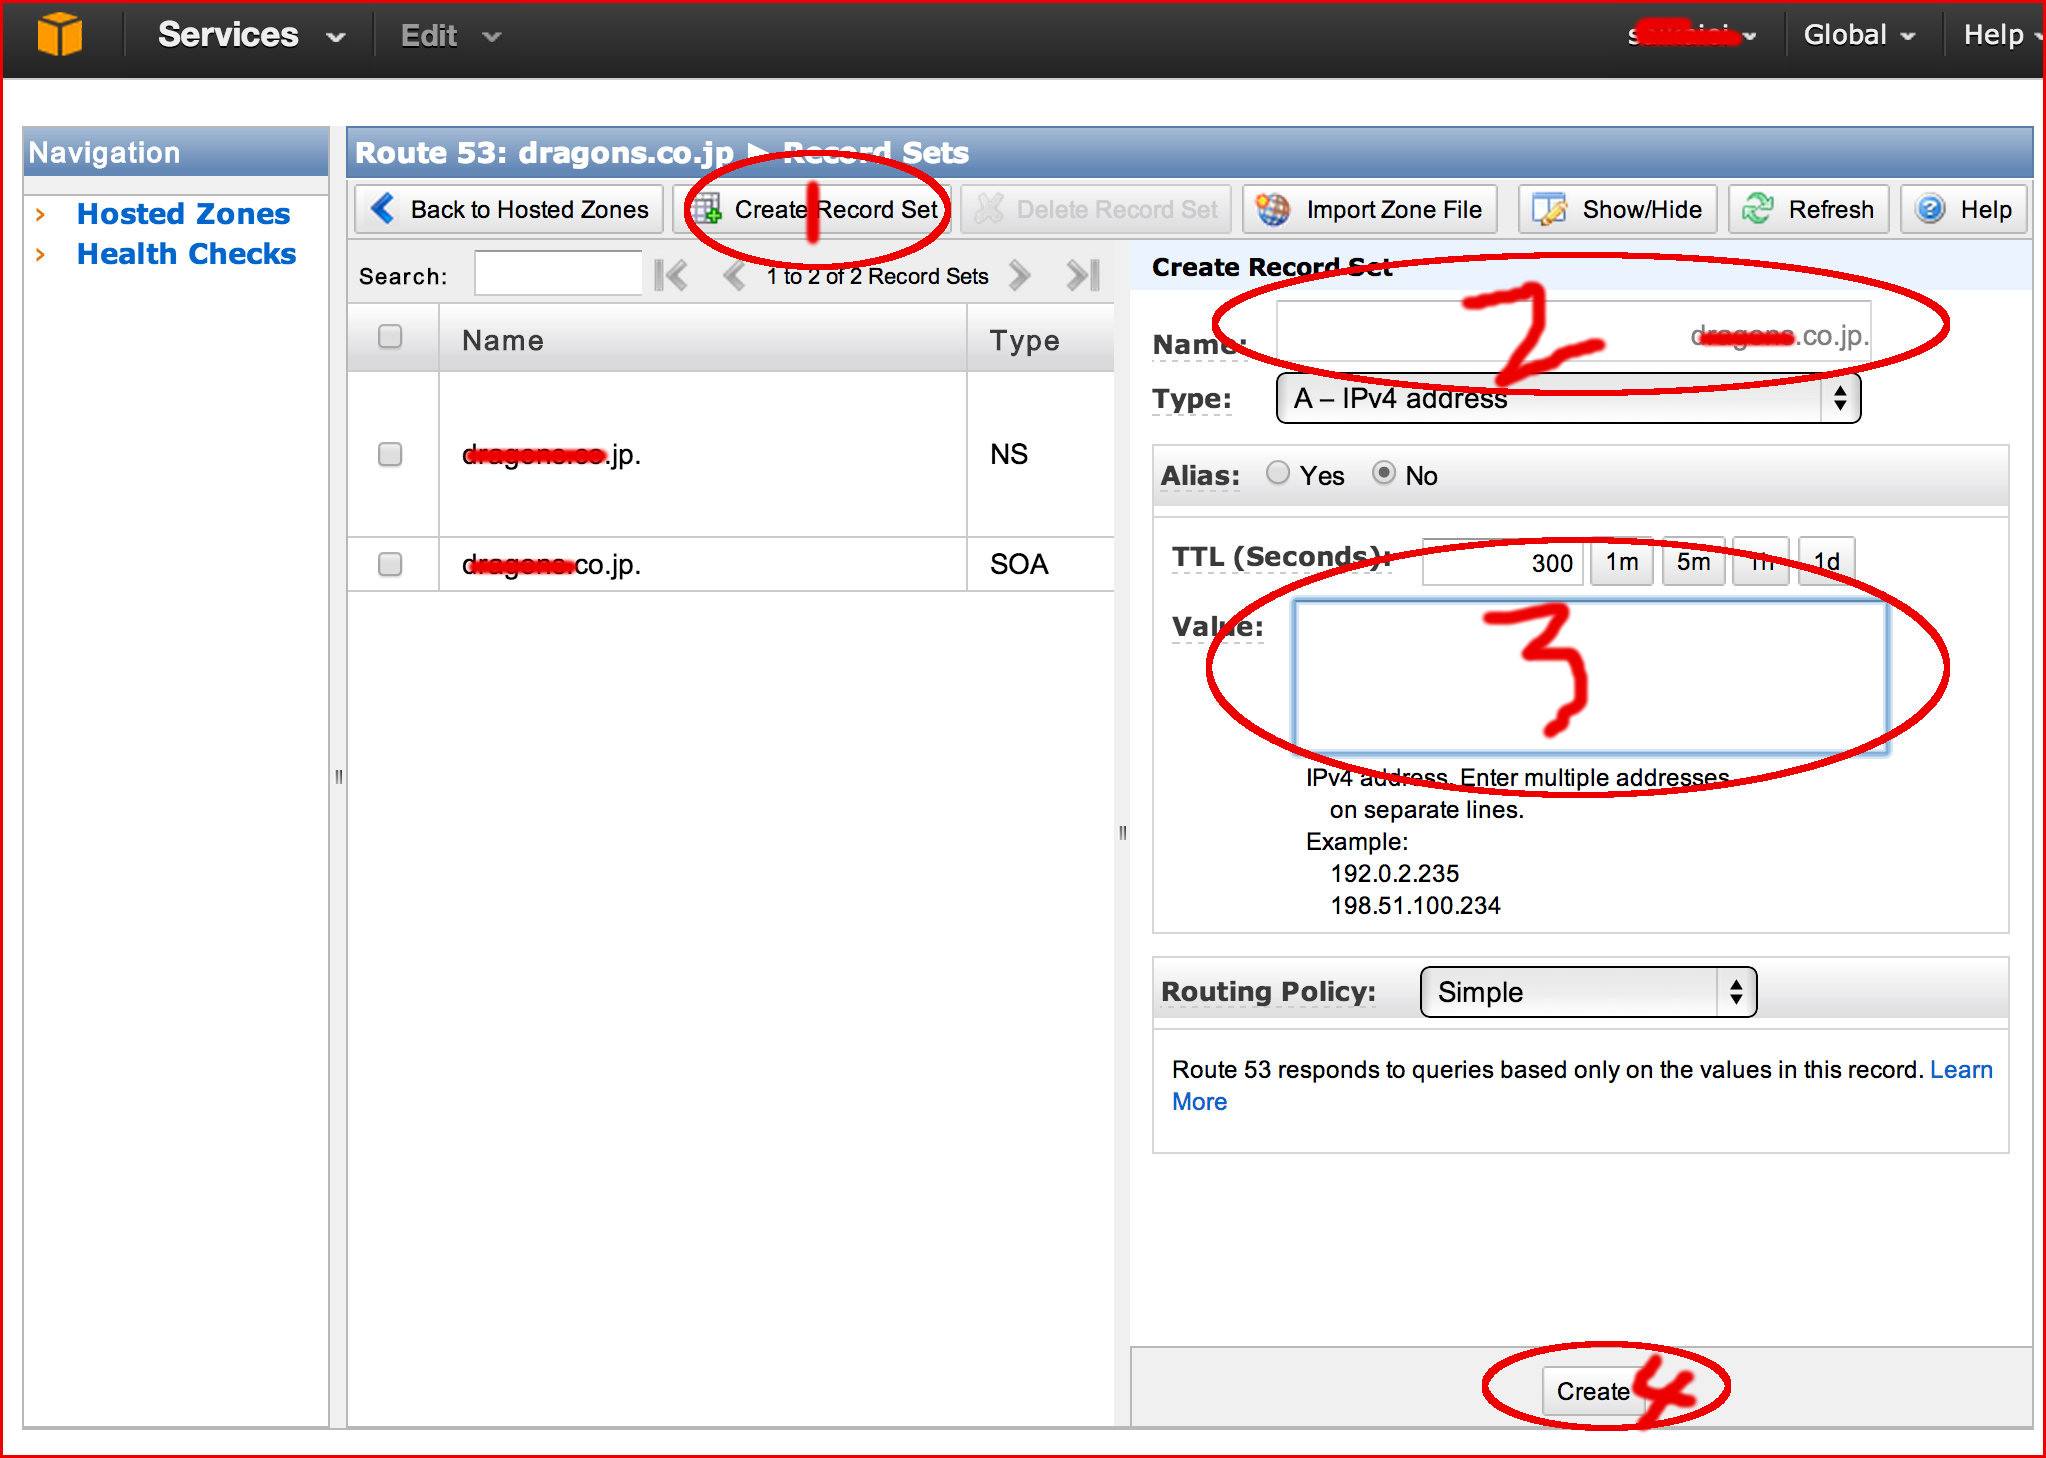Select Alias No radio button
This screenshot has width=2046, height=1458.
[1383, 473]
